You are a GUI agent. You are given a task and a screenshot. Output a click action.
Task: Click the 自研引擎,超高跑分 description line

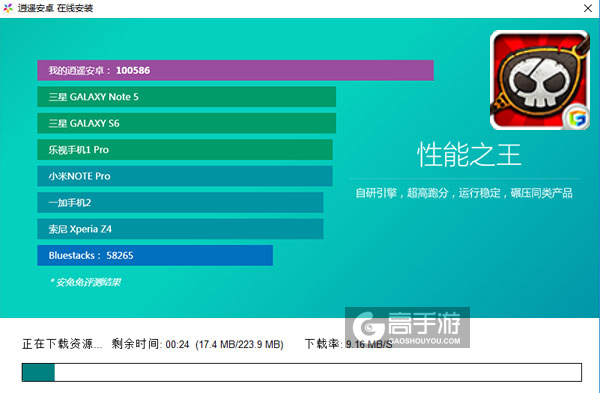tap(464, 193)
